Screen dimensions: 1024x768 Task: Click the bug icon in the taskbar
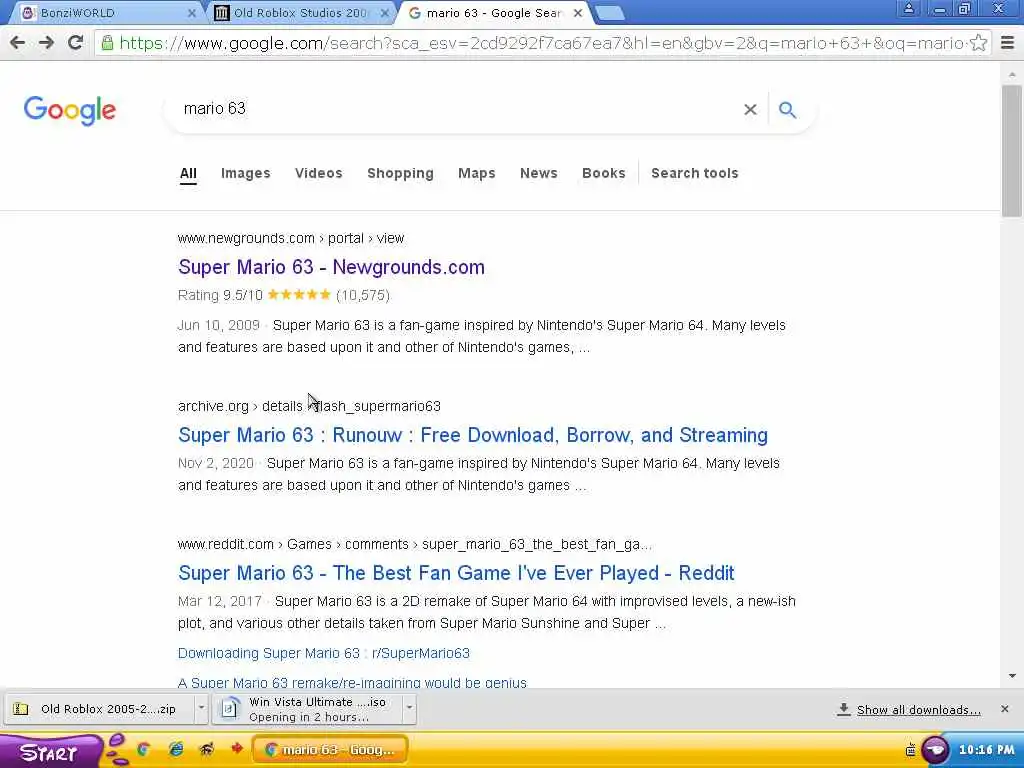[x=207, y=749]
